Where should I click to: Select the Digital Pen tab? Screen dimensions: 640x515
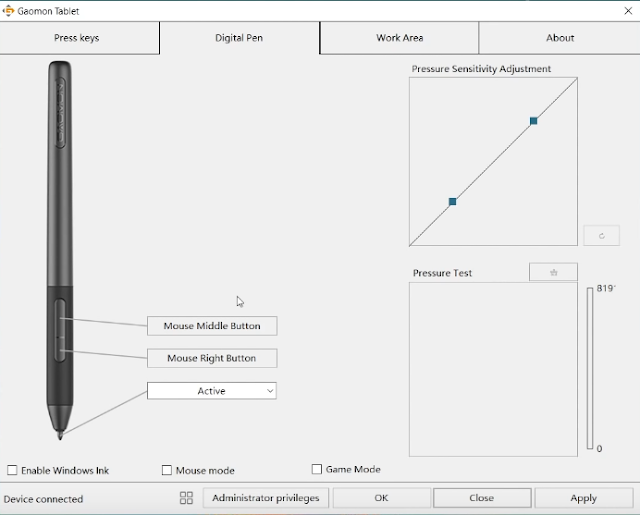[239, 38]
